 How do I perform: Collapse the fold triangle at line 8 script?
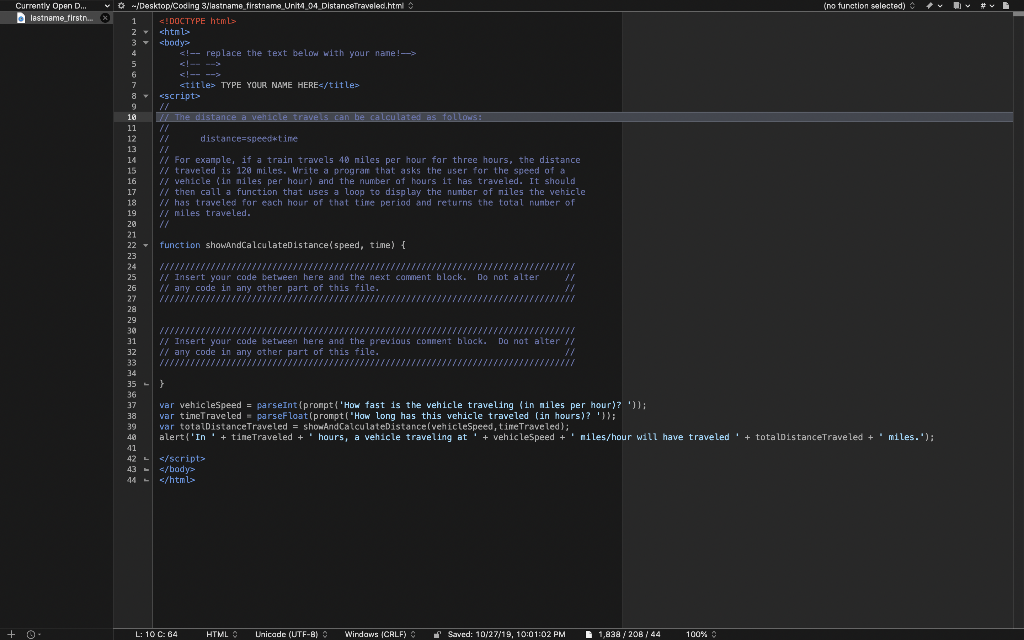click(146, 96)
